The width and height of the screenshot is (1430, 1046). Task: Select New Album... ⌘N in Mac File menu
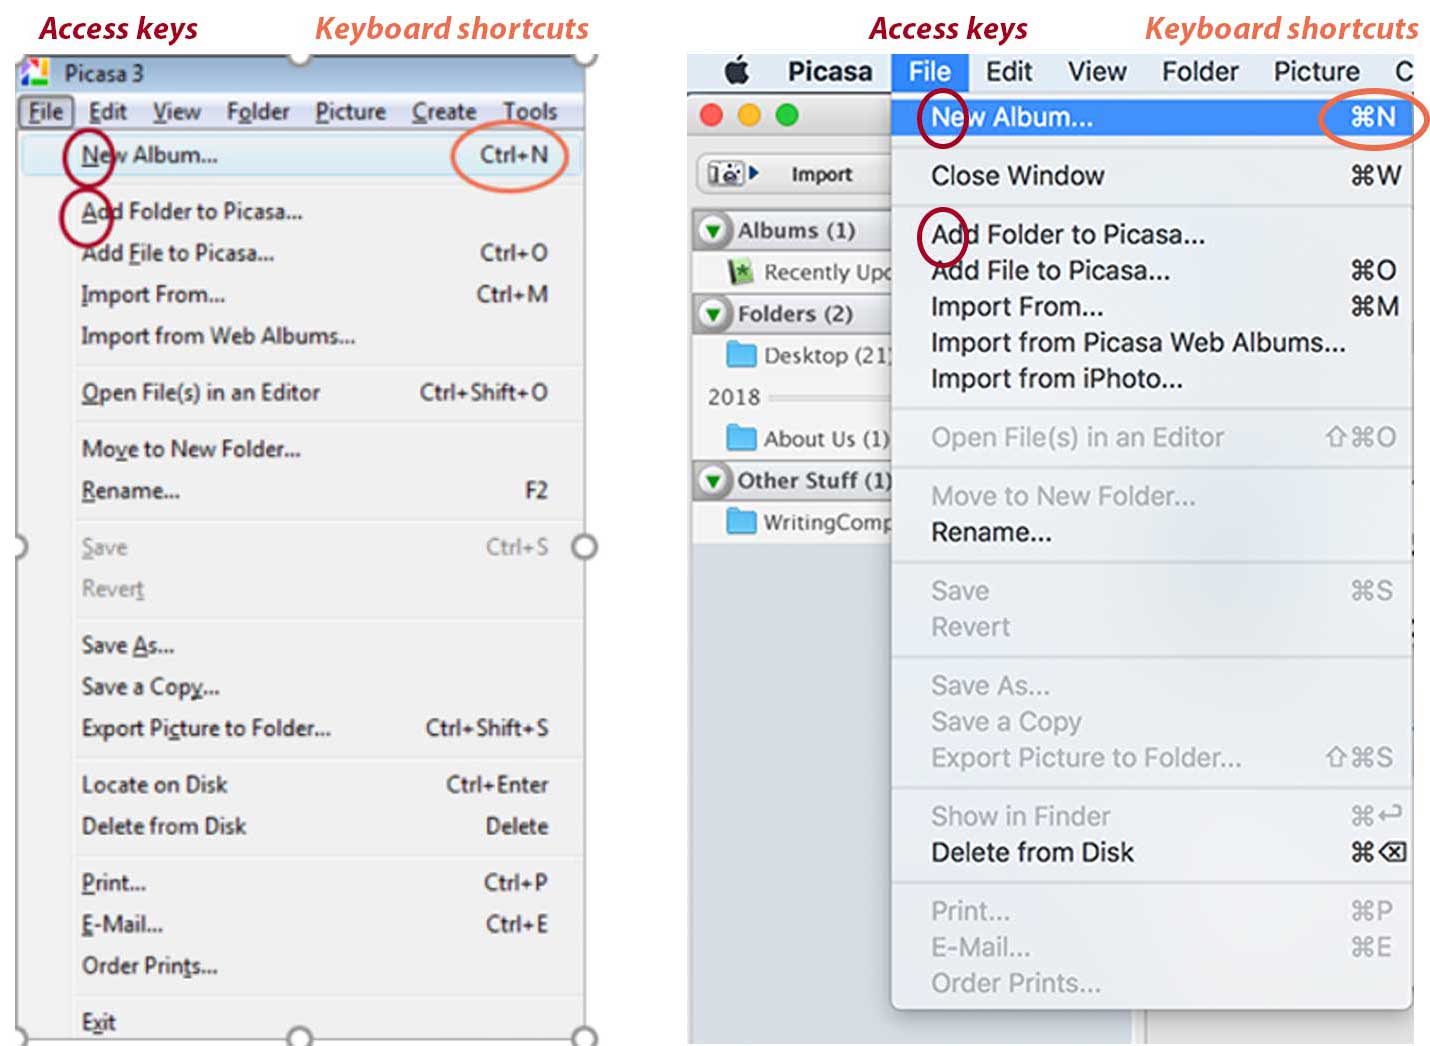coord(1152,117)
